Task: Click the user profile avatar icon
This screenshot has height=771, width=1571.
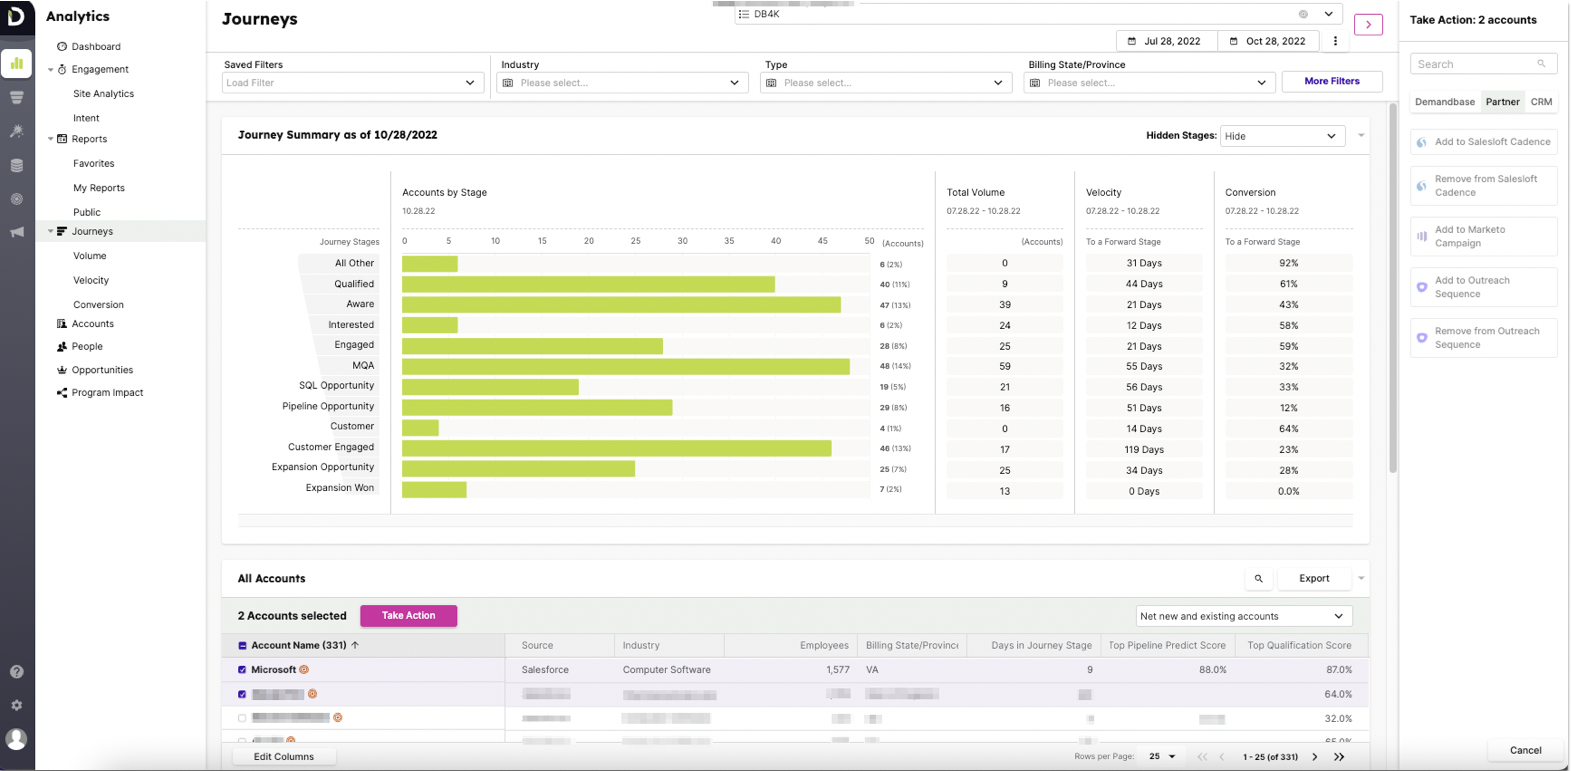Action: [17, 739]
